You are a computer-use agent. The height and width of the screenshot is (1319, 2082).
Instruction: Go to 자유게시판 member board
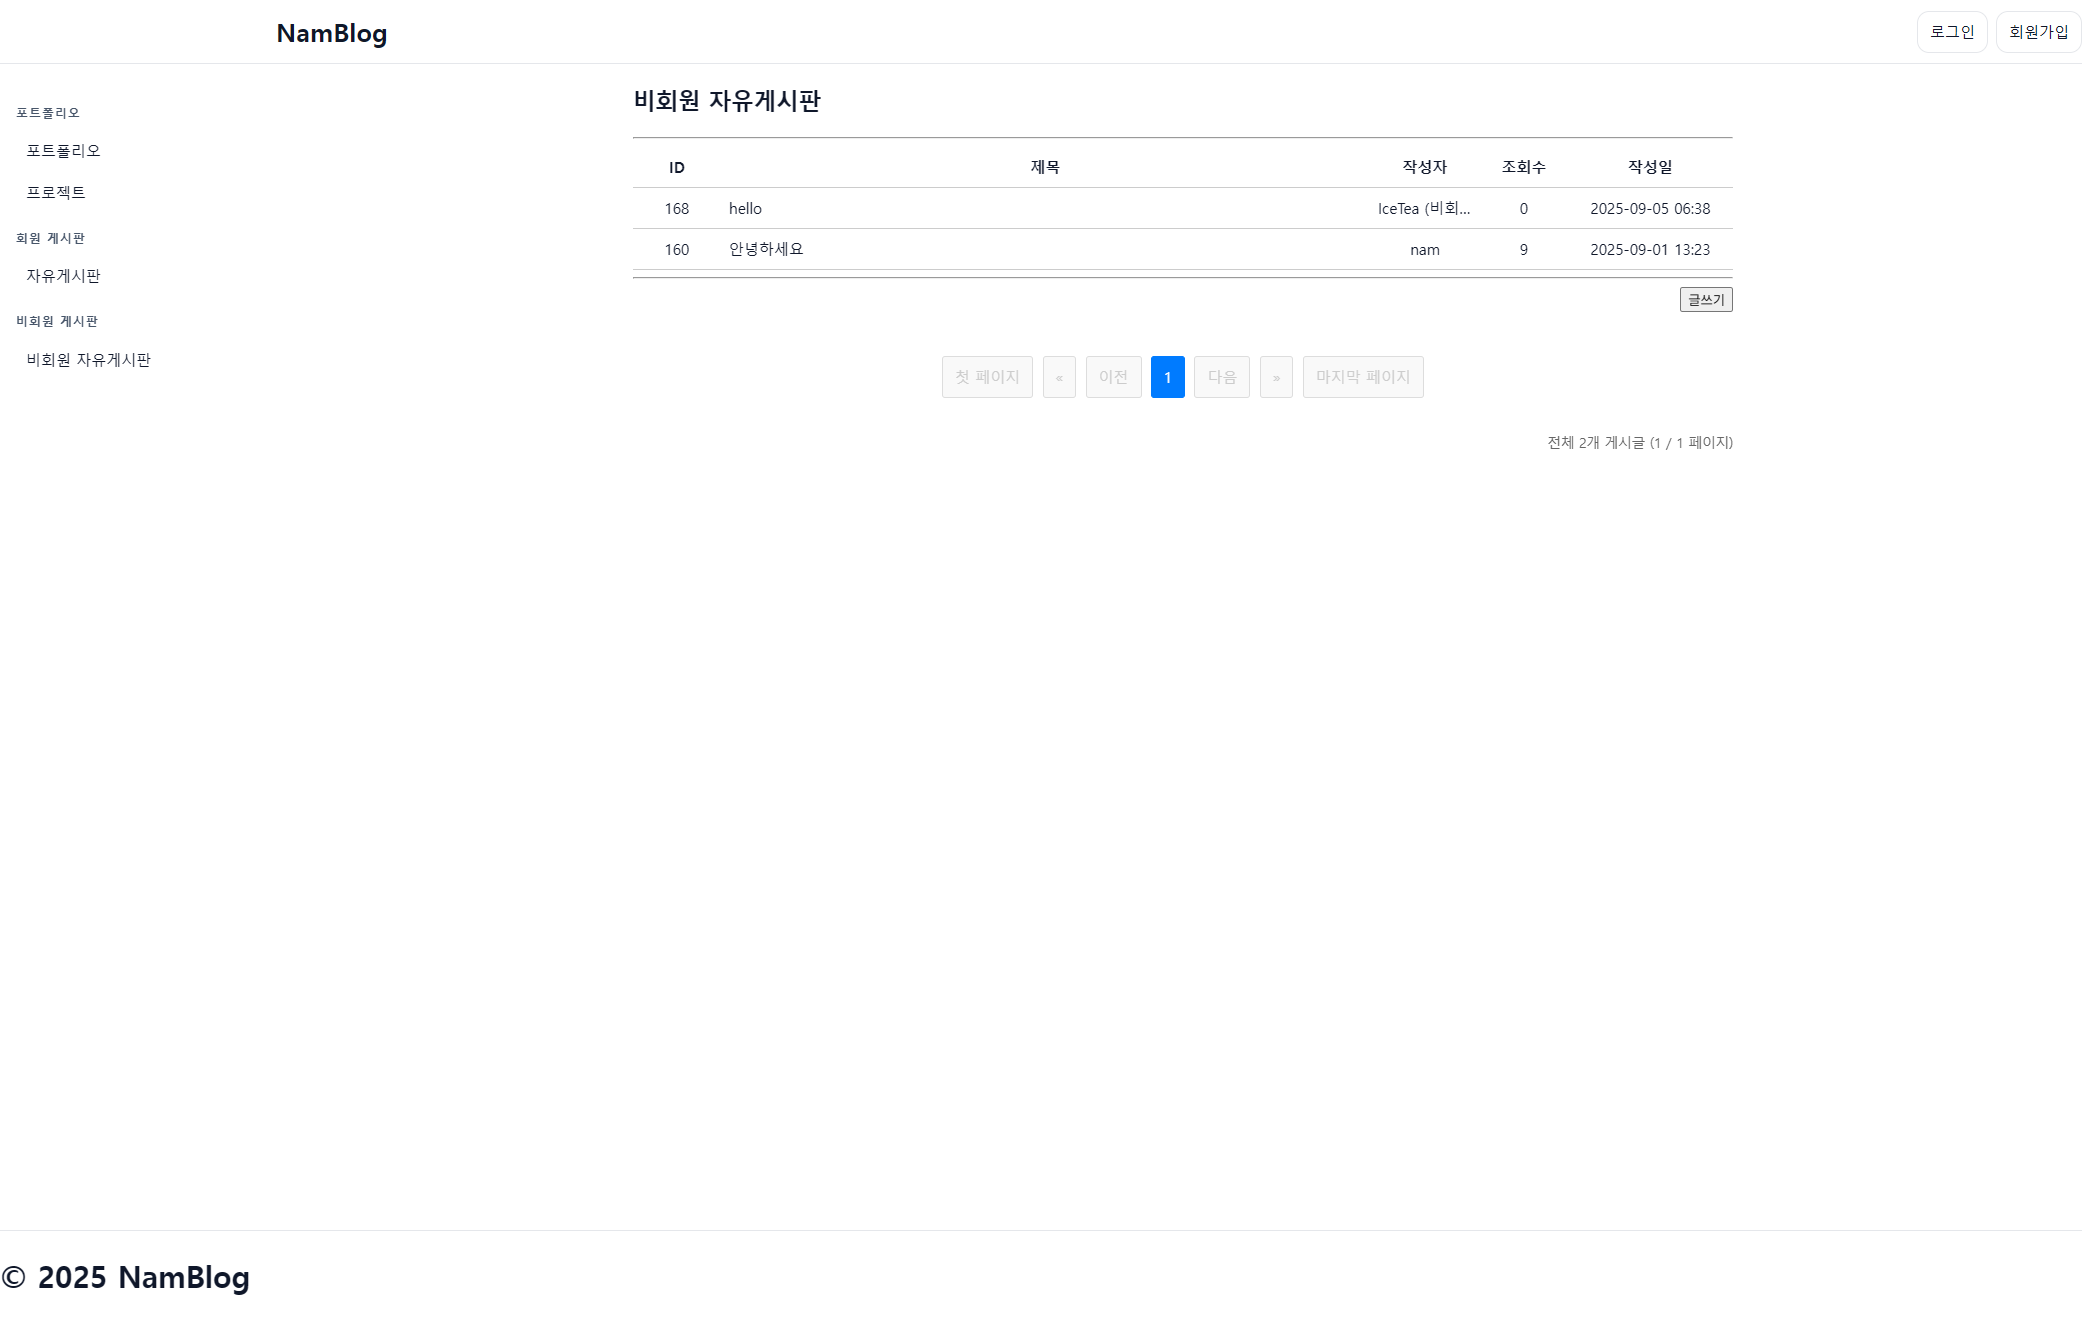[63, 275]
